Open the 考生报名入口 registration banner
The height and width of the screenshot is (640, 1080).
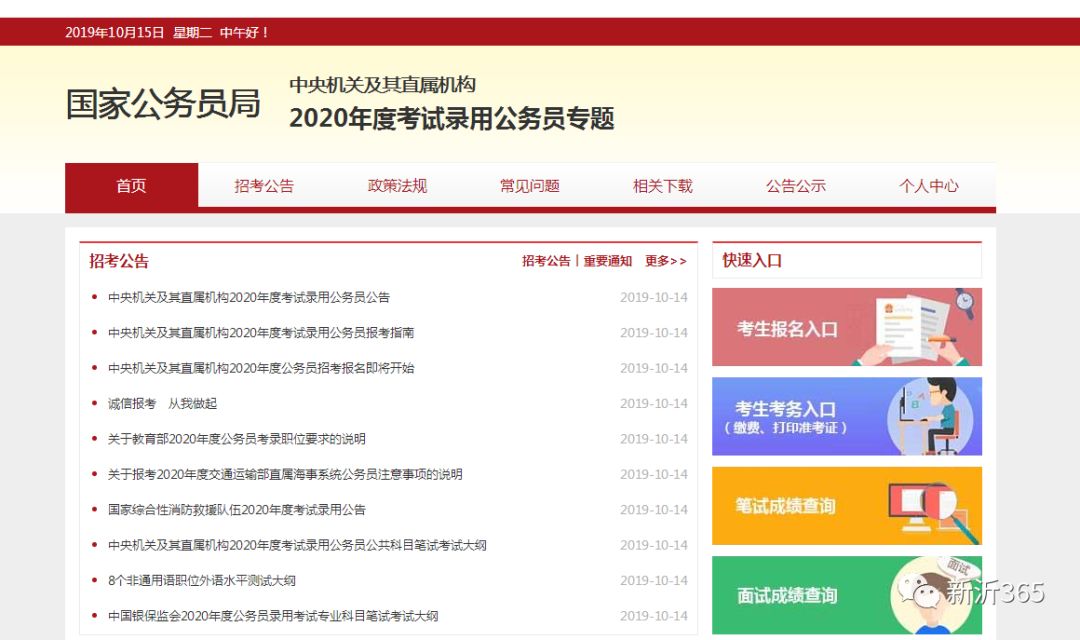tap(846, 327)
